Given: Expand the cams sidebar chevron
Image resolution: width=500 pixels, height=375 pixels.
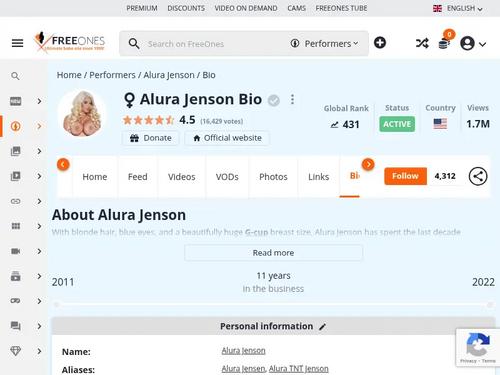Looking at the screenshot, I should (x=39, y=251).
